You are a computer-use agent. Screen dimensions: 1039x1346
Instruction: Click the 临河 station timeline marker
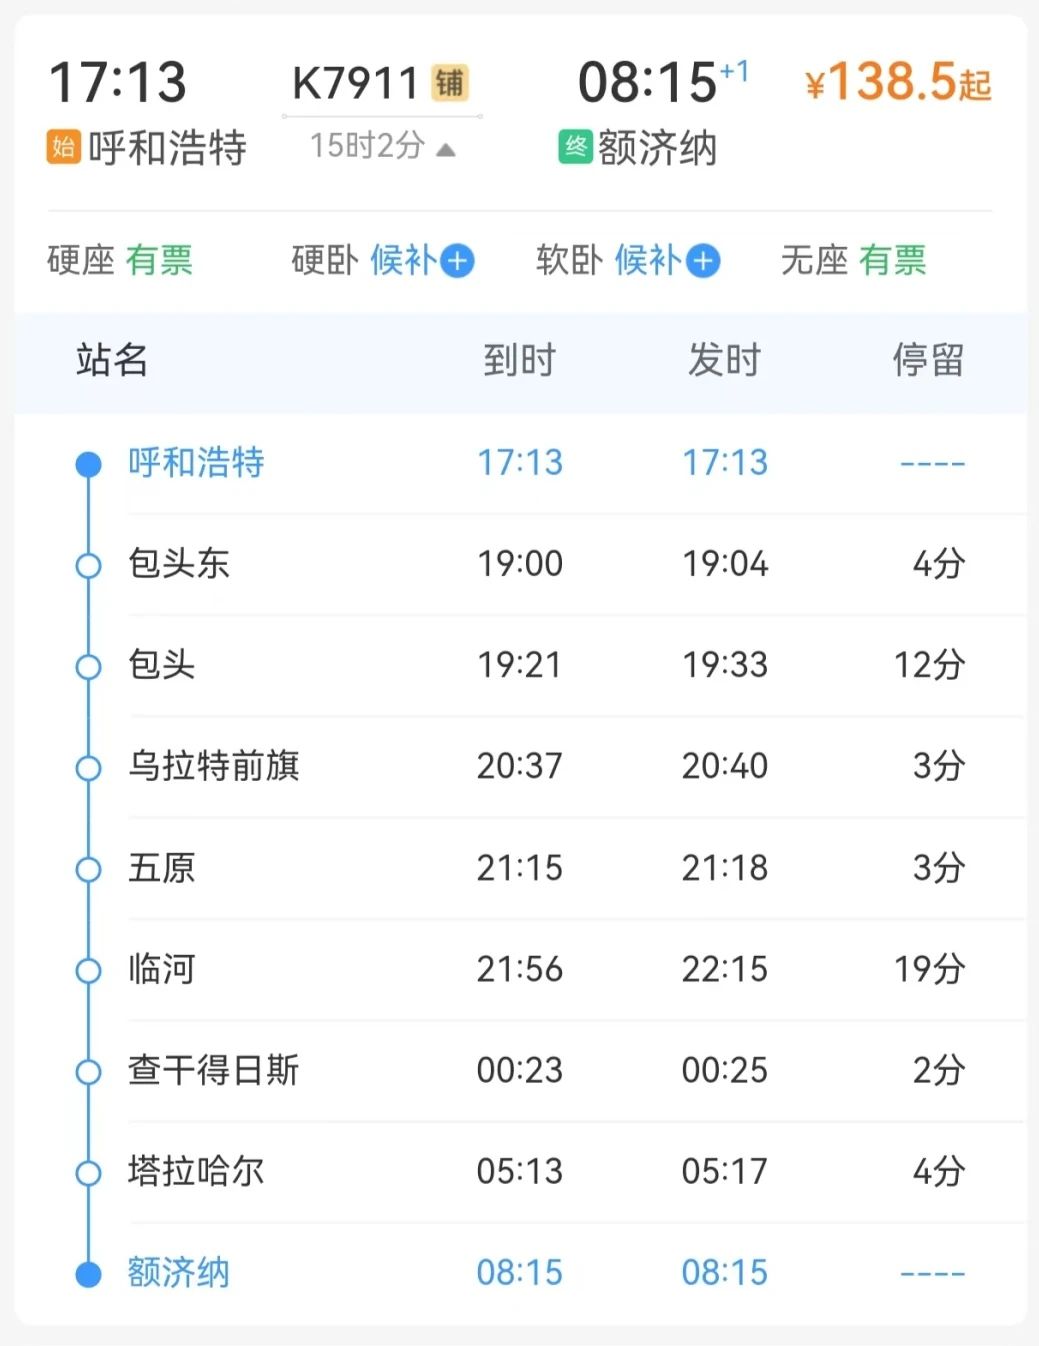click(89, 970)
